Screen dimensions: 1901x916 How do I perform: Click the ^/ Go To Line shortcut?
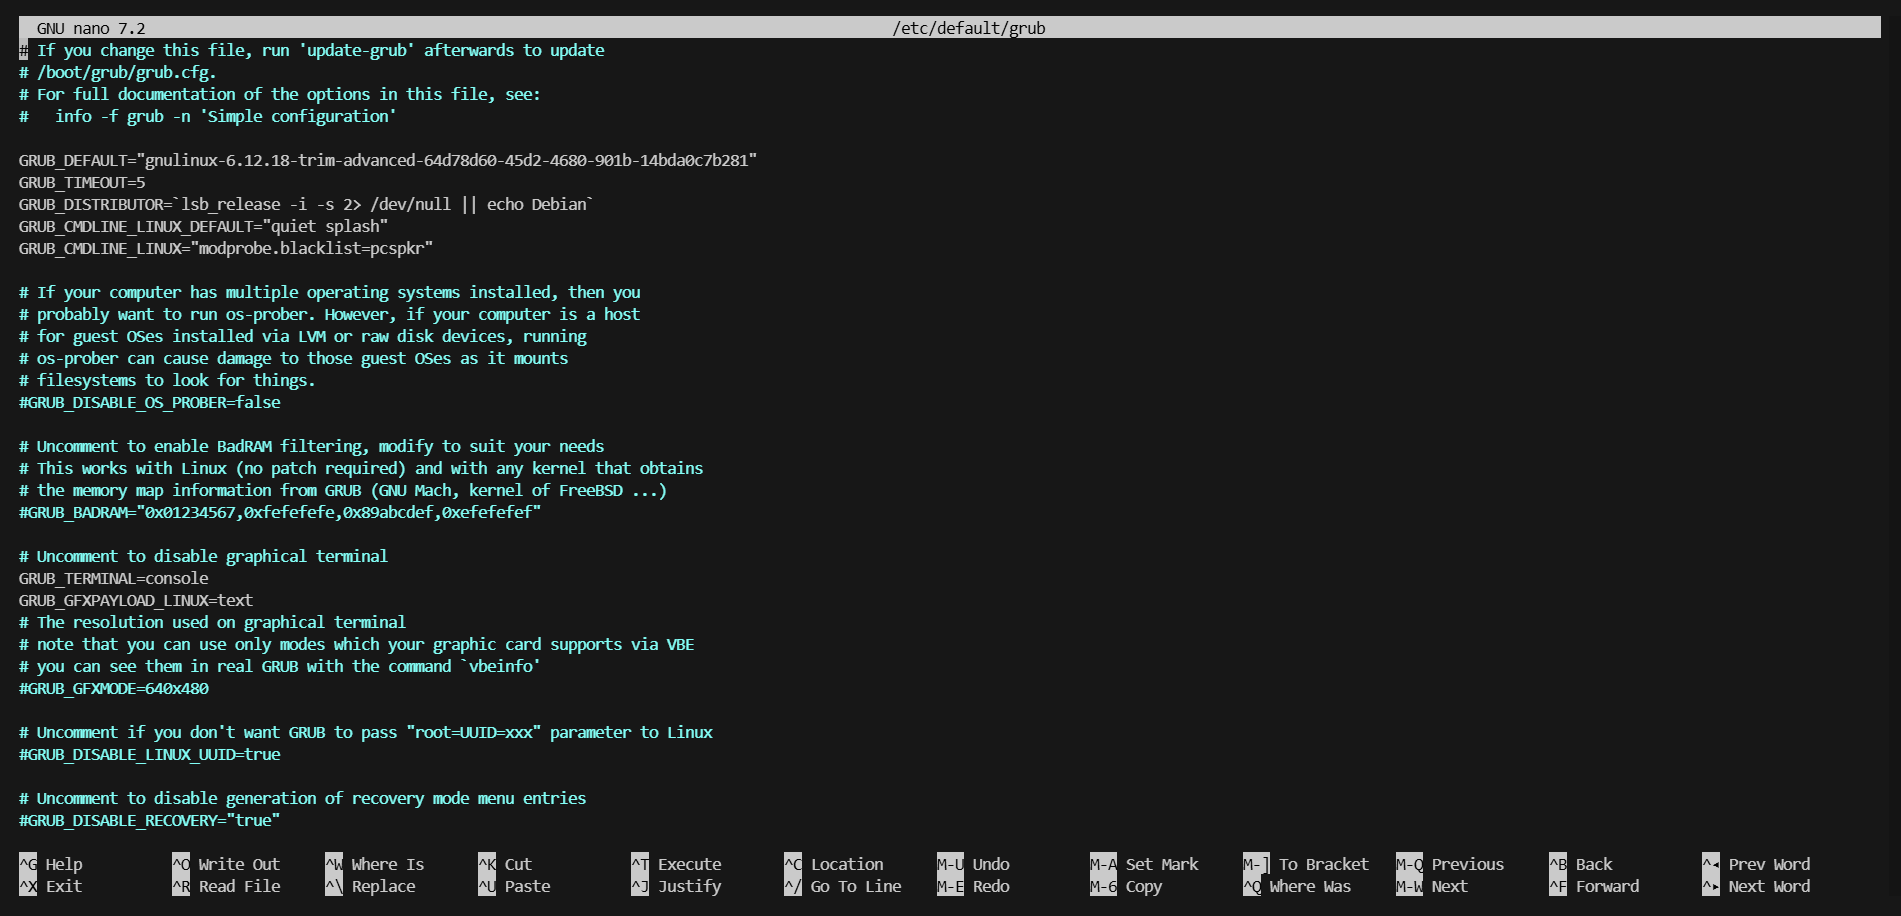pyautogui.click(x=843, y=886)
